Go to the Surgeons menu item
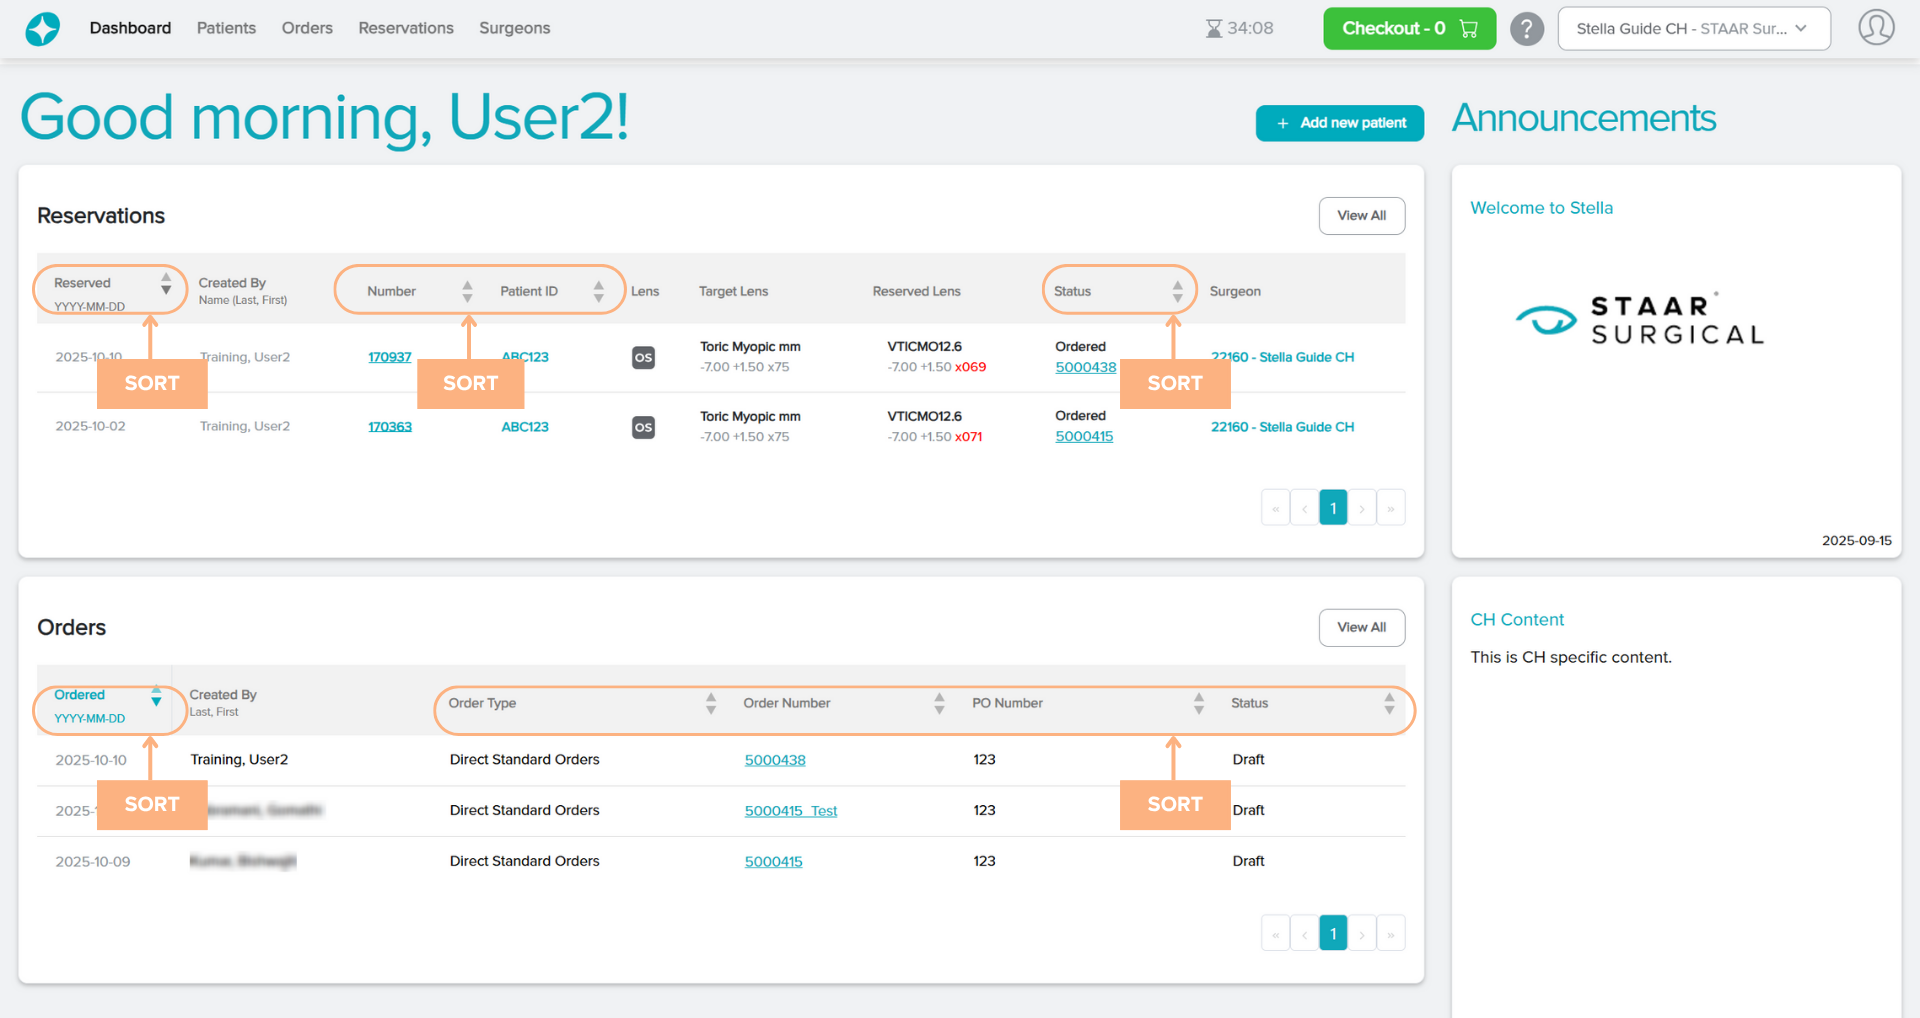This screenshot has width=1920, height=1018. [514, 28]
